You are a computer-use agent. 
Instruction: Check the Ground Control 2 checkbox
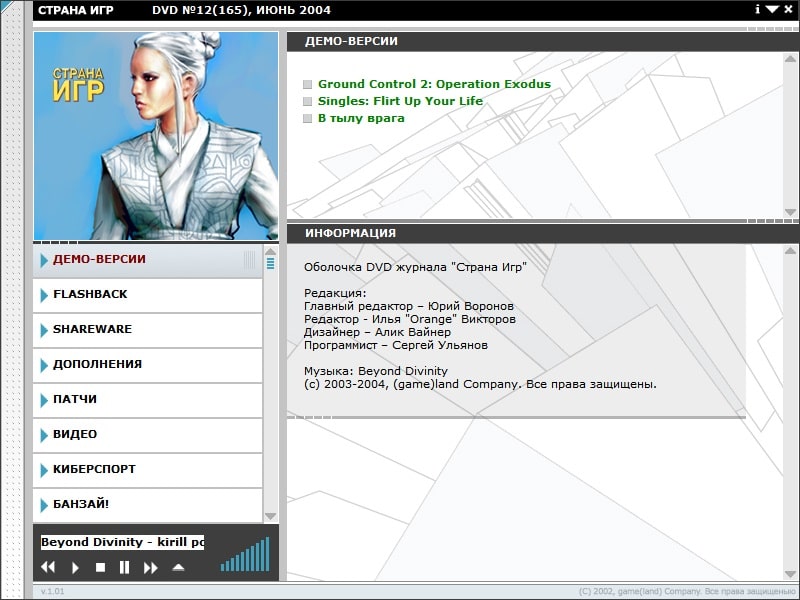pos(307,84)
